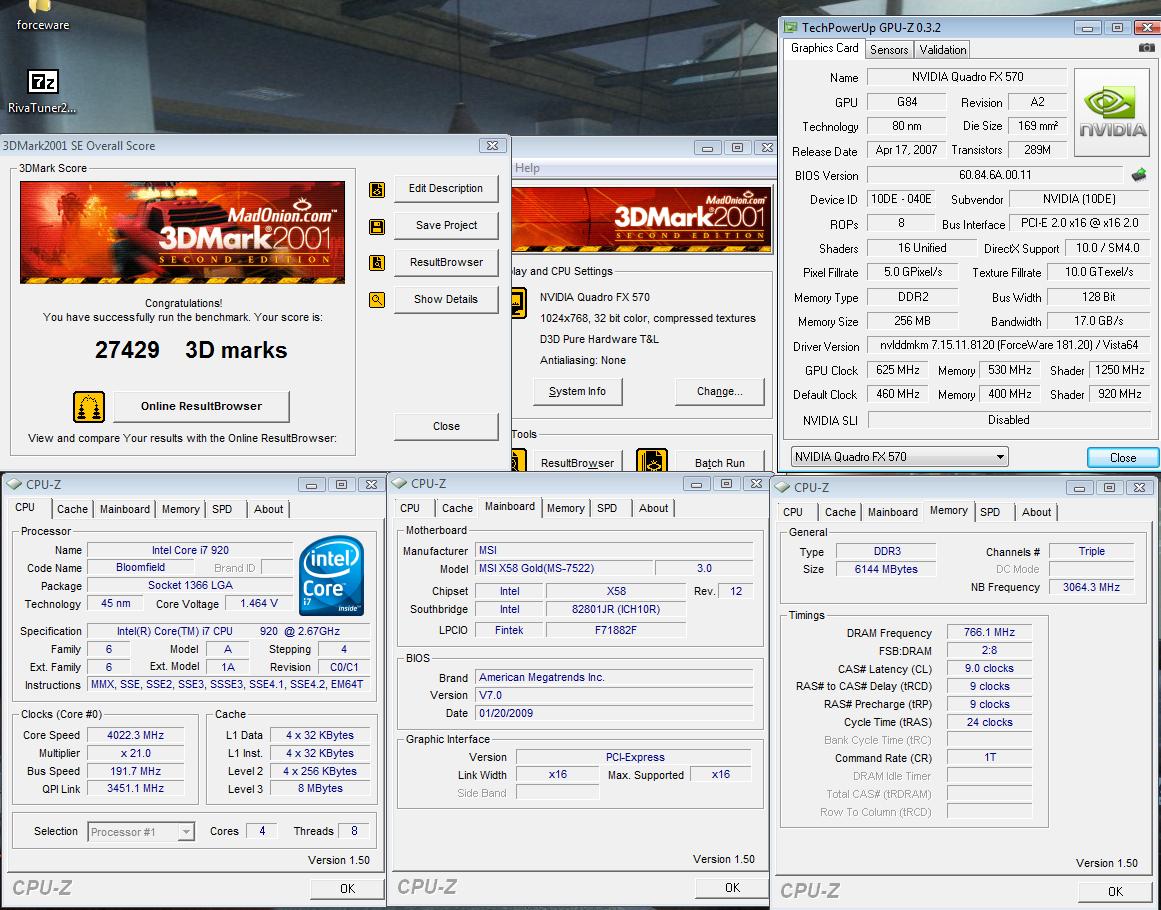Click the CPU-Z Mainboard window title icon

[x=400, y=483]
